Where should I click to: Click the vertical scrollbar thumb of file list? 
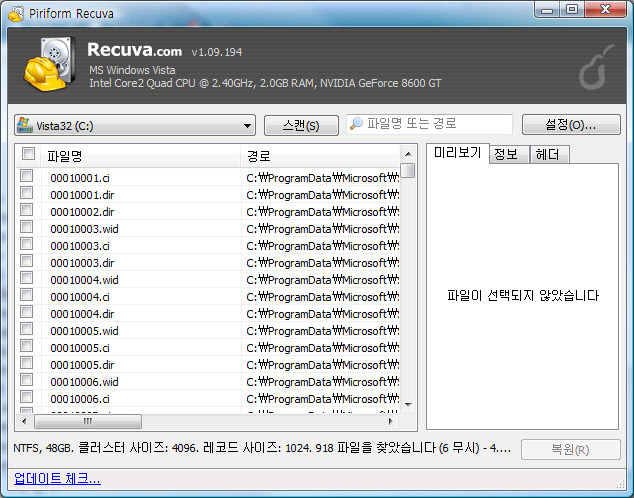coord(408,170)
